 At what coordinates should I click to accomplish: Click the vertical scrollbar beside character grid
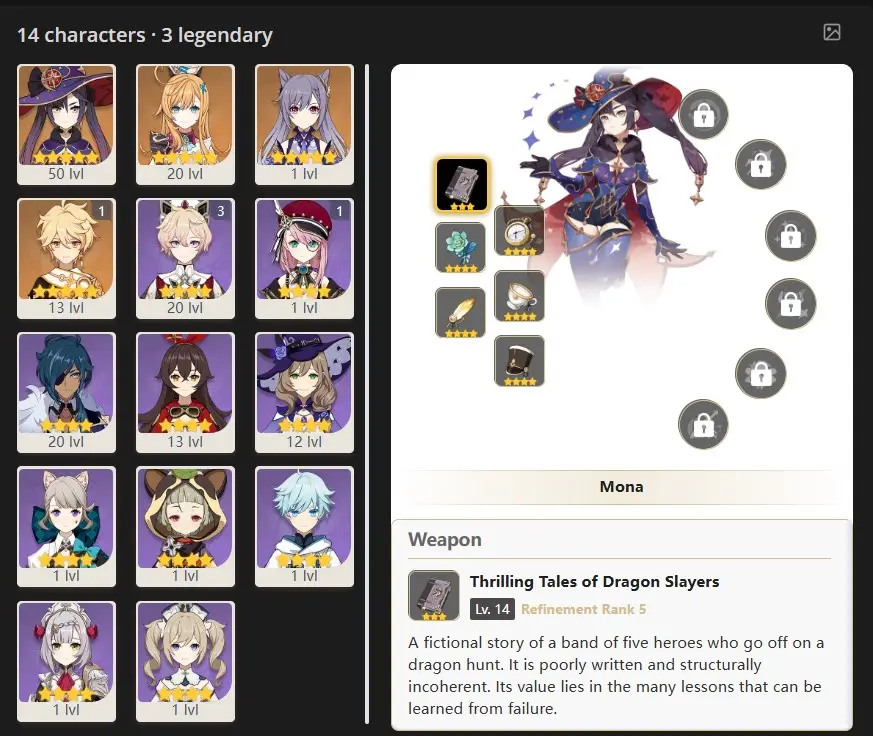[x=367, y=394]
